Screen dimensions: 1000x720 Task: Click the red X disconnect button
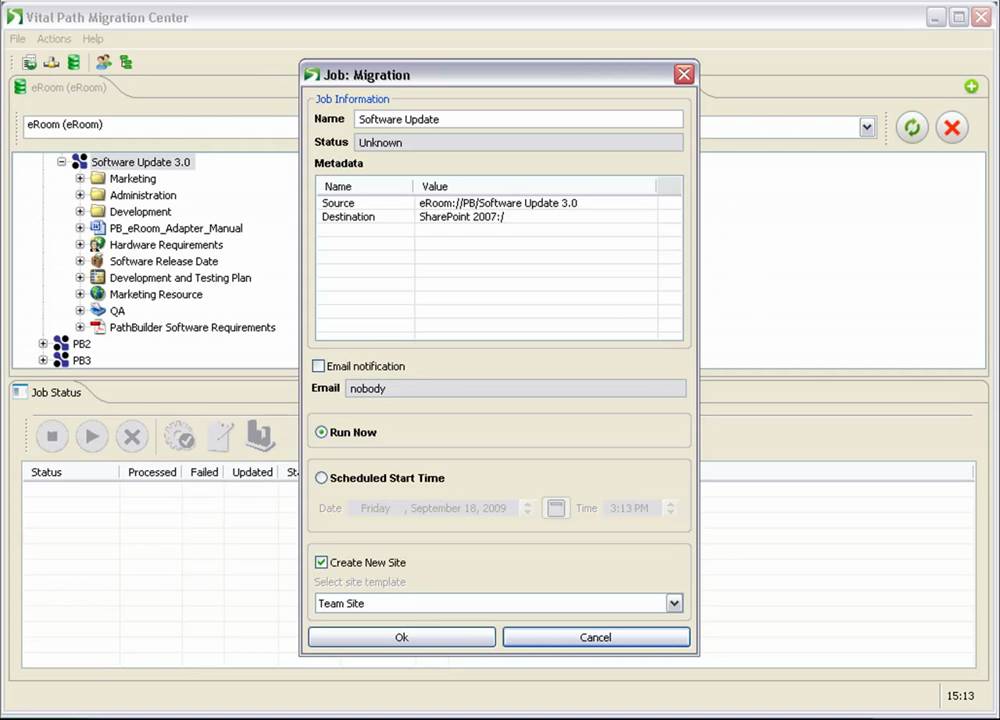[x=952, y=128]
